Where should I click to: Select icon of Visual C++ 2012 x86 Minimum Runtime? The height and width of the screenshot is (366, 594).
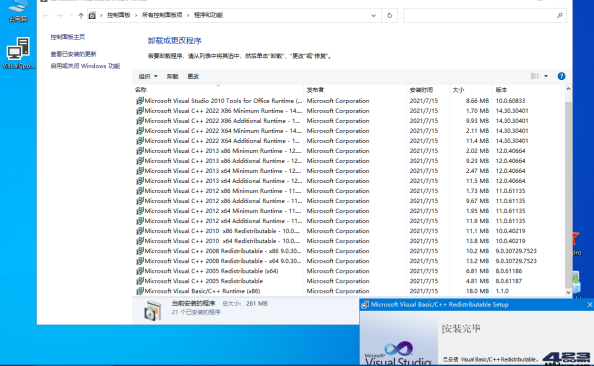point(140,191)
